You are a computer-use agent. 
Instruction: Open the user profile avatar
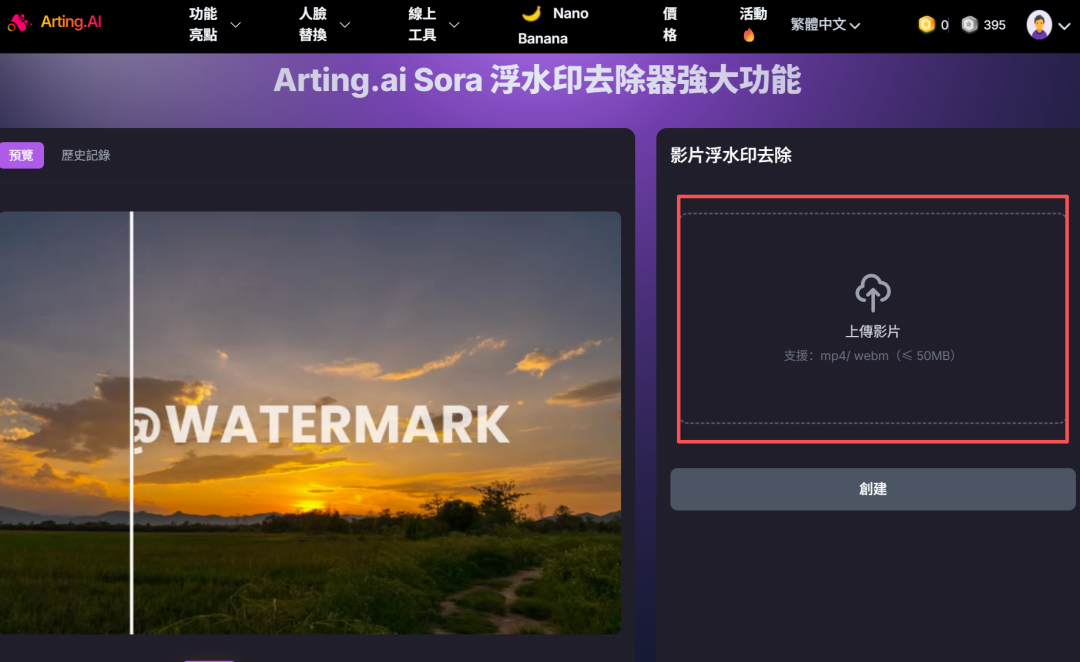1039,24
